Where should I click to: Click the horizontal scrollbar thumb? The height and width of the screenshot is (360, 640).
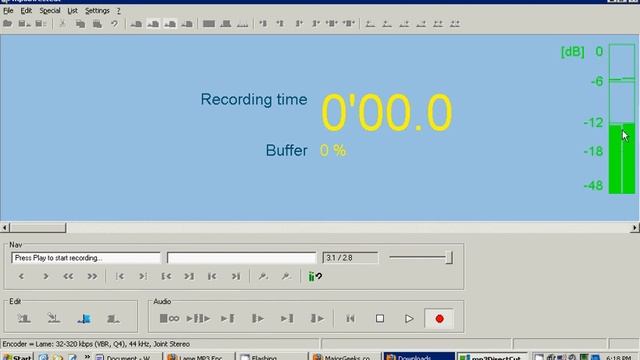(38, 228)
